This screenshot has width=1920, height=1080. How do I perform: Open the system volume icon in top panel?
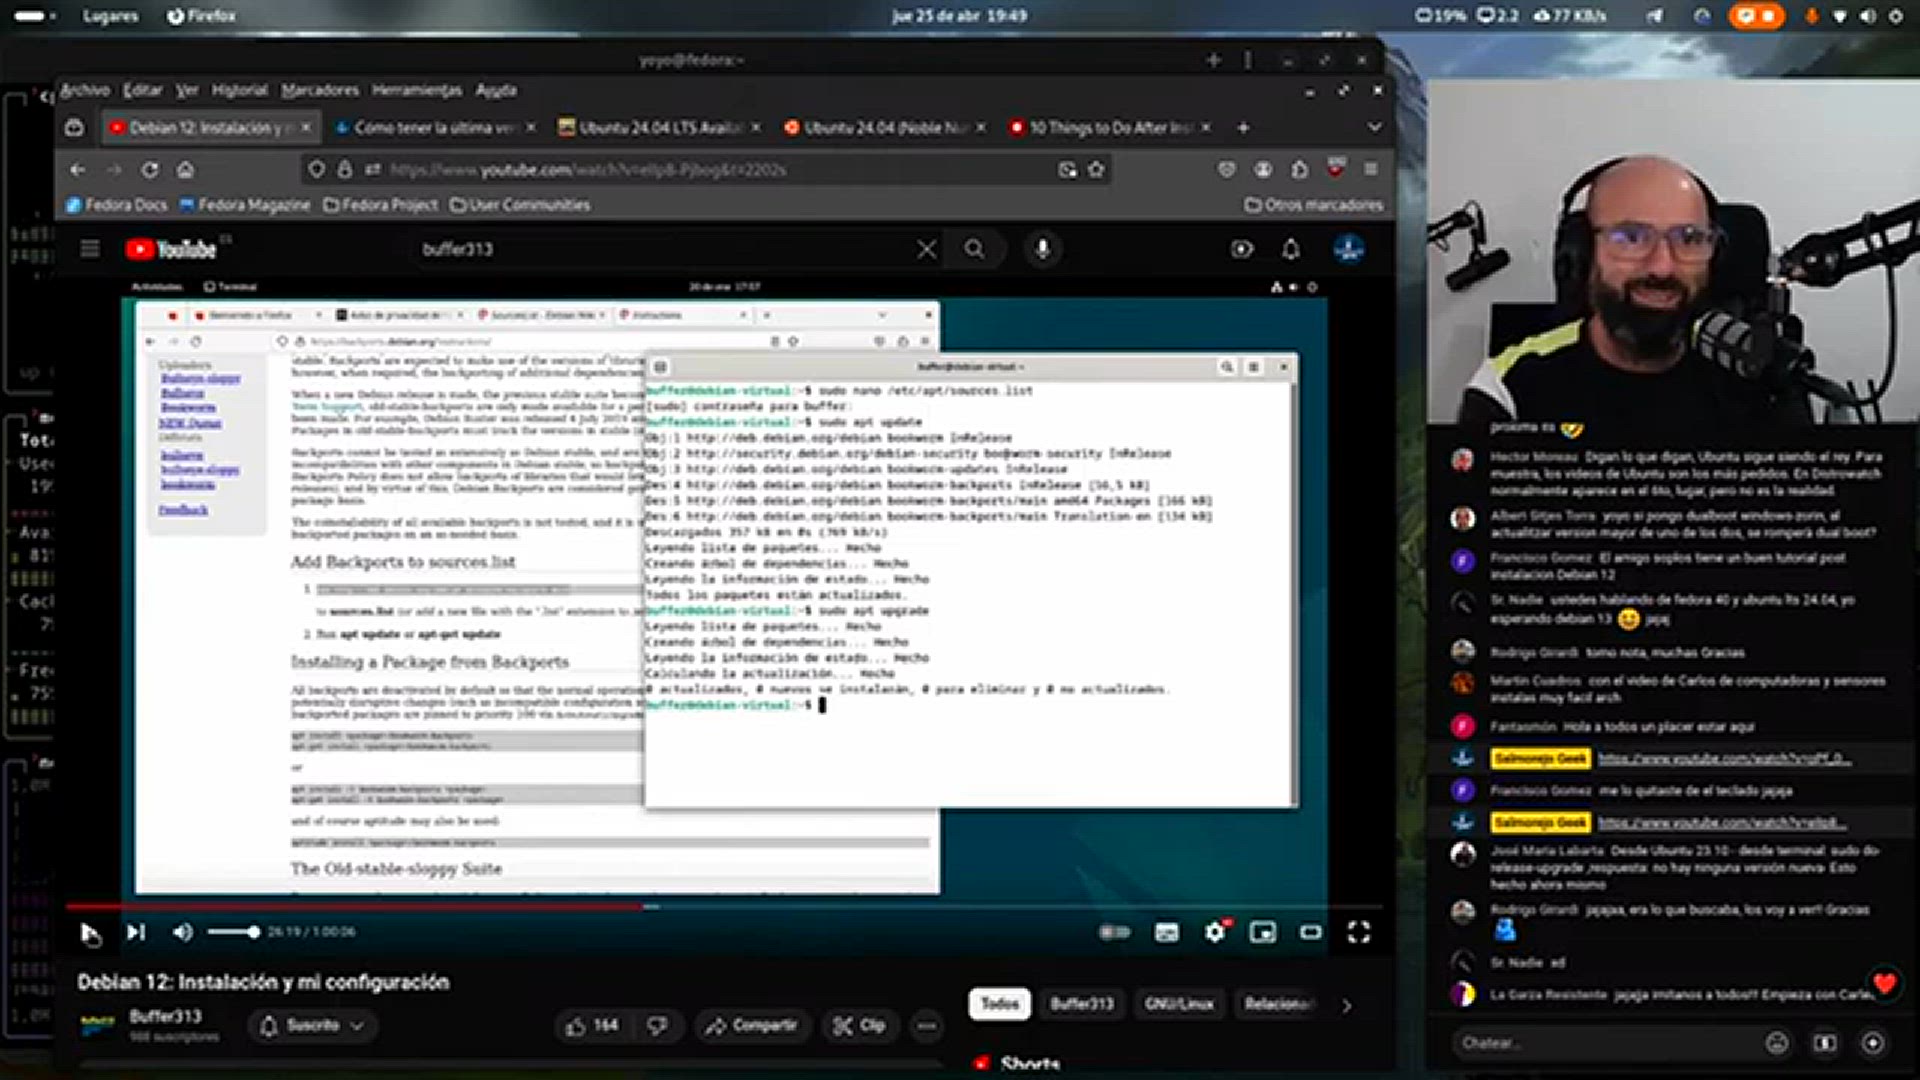coord(1867,16)
